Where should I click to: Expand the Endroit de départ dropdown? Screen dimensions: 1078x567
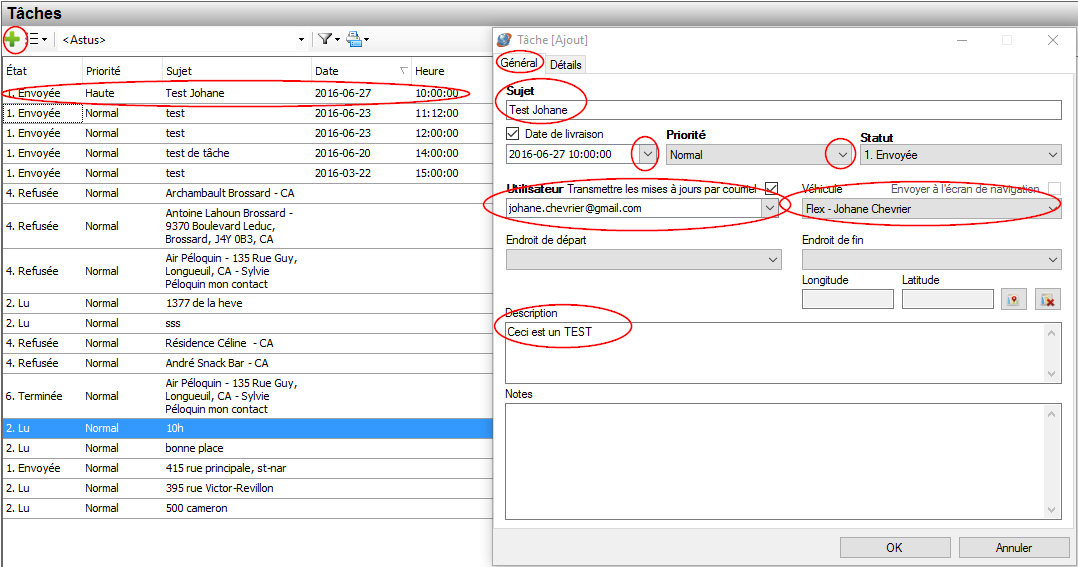772,260
